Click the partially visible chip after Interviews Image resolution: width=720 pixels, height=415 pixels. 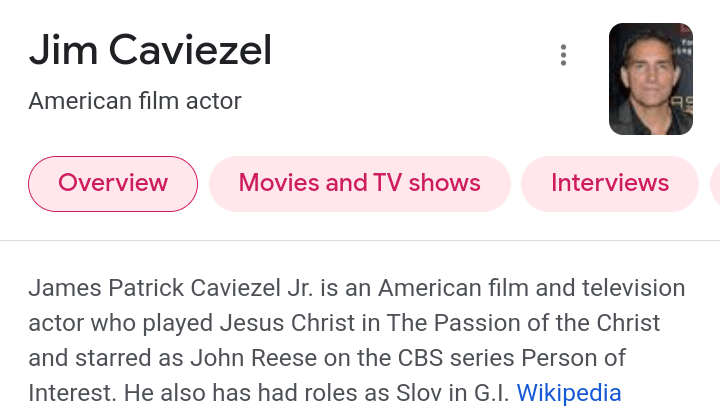pyautogui.click(x=714, y=183)
